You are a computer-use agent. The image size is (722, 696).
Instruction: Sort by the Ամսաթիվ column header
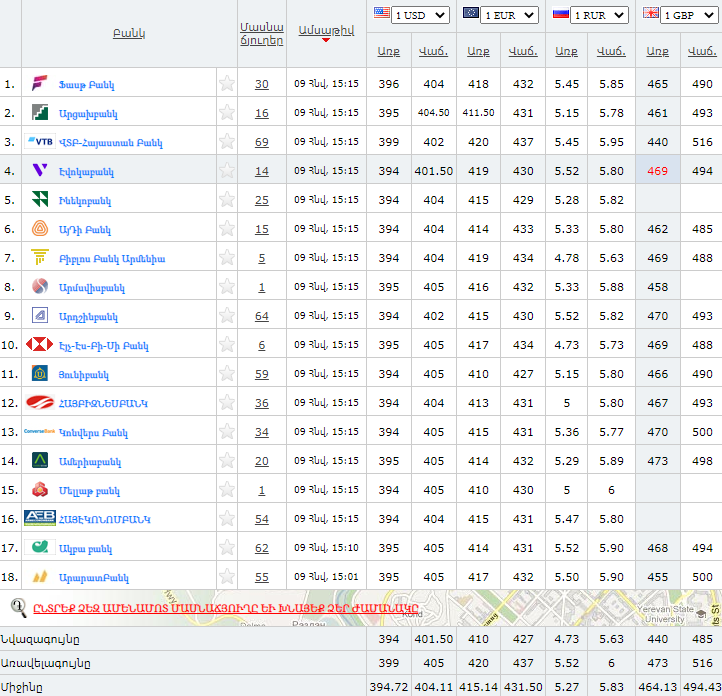326,30
